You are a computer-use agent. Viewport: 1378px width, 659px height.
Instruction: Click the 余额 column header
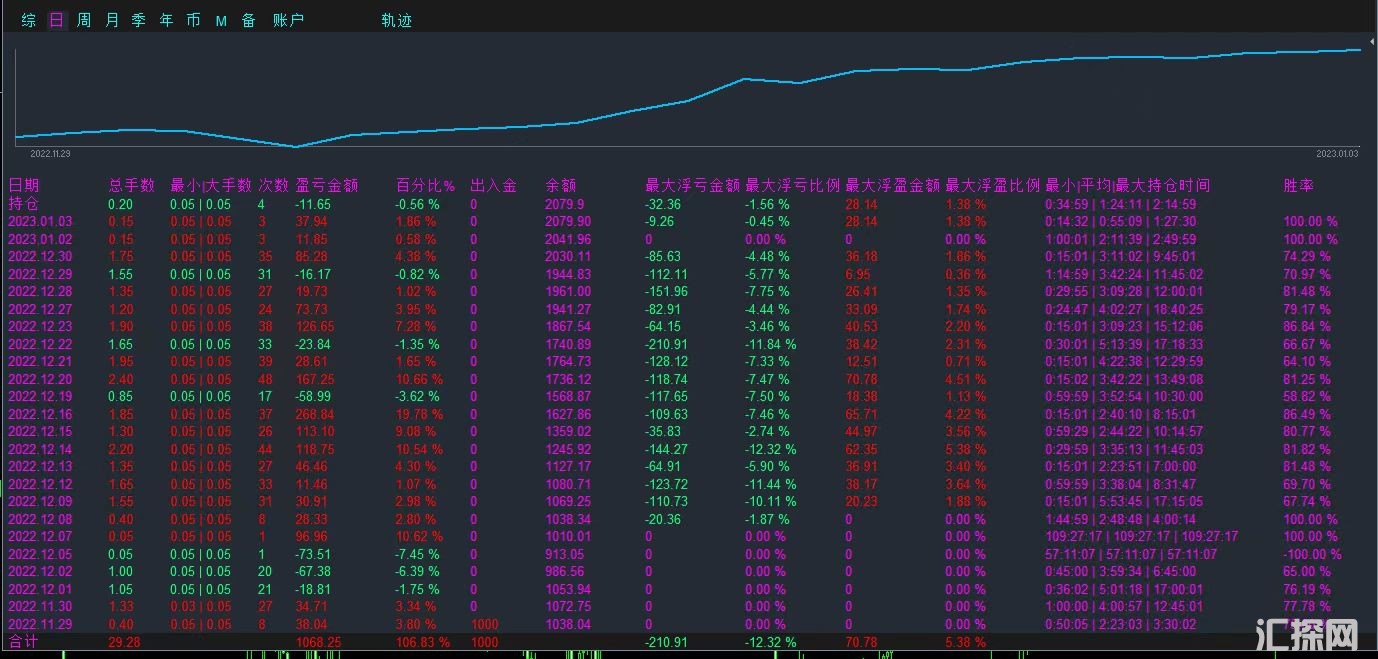click(560, 185)
